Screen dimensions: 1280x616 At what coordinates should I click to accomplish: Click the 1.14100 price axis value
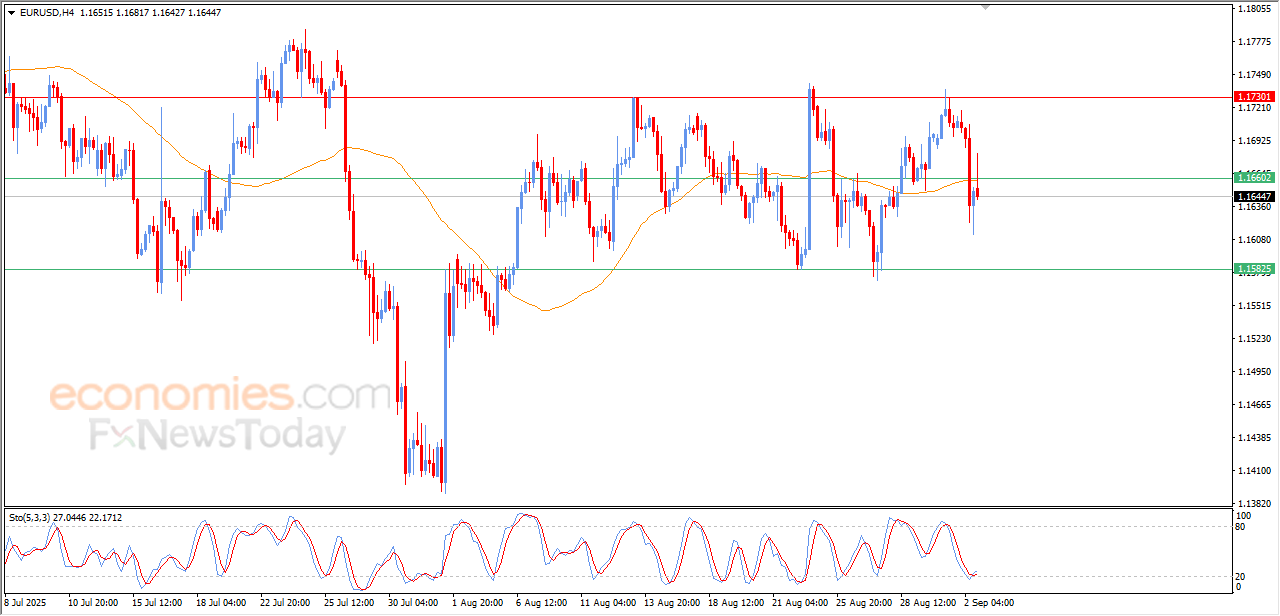coord(1255,470)
